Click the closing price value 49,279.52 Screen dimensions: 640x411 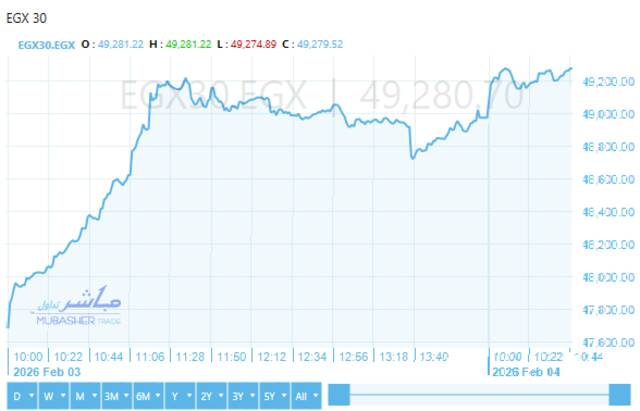click(x=319, y=44)
